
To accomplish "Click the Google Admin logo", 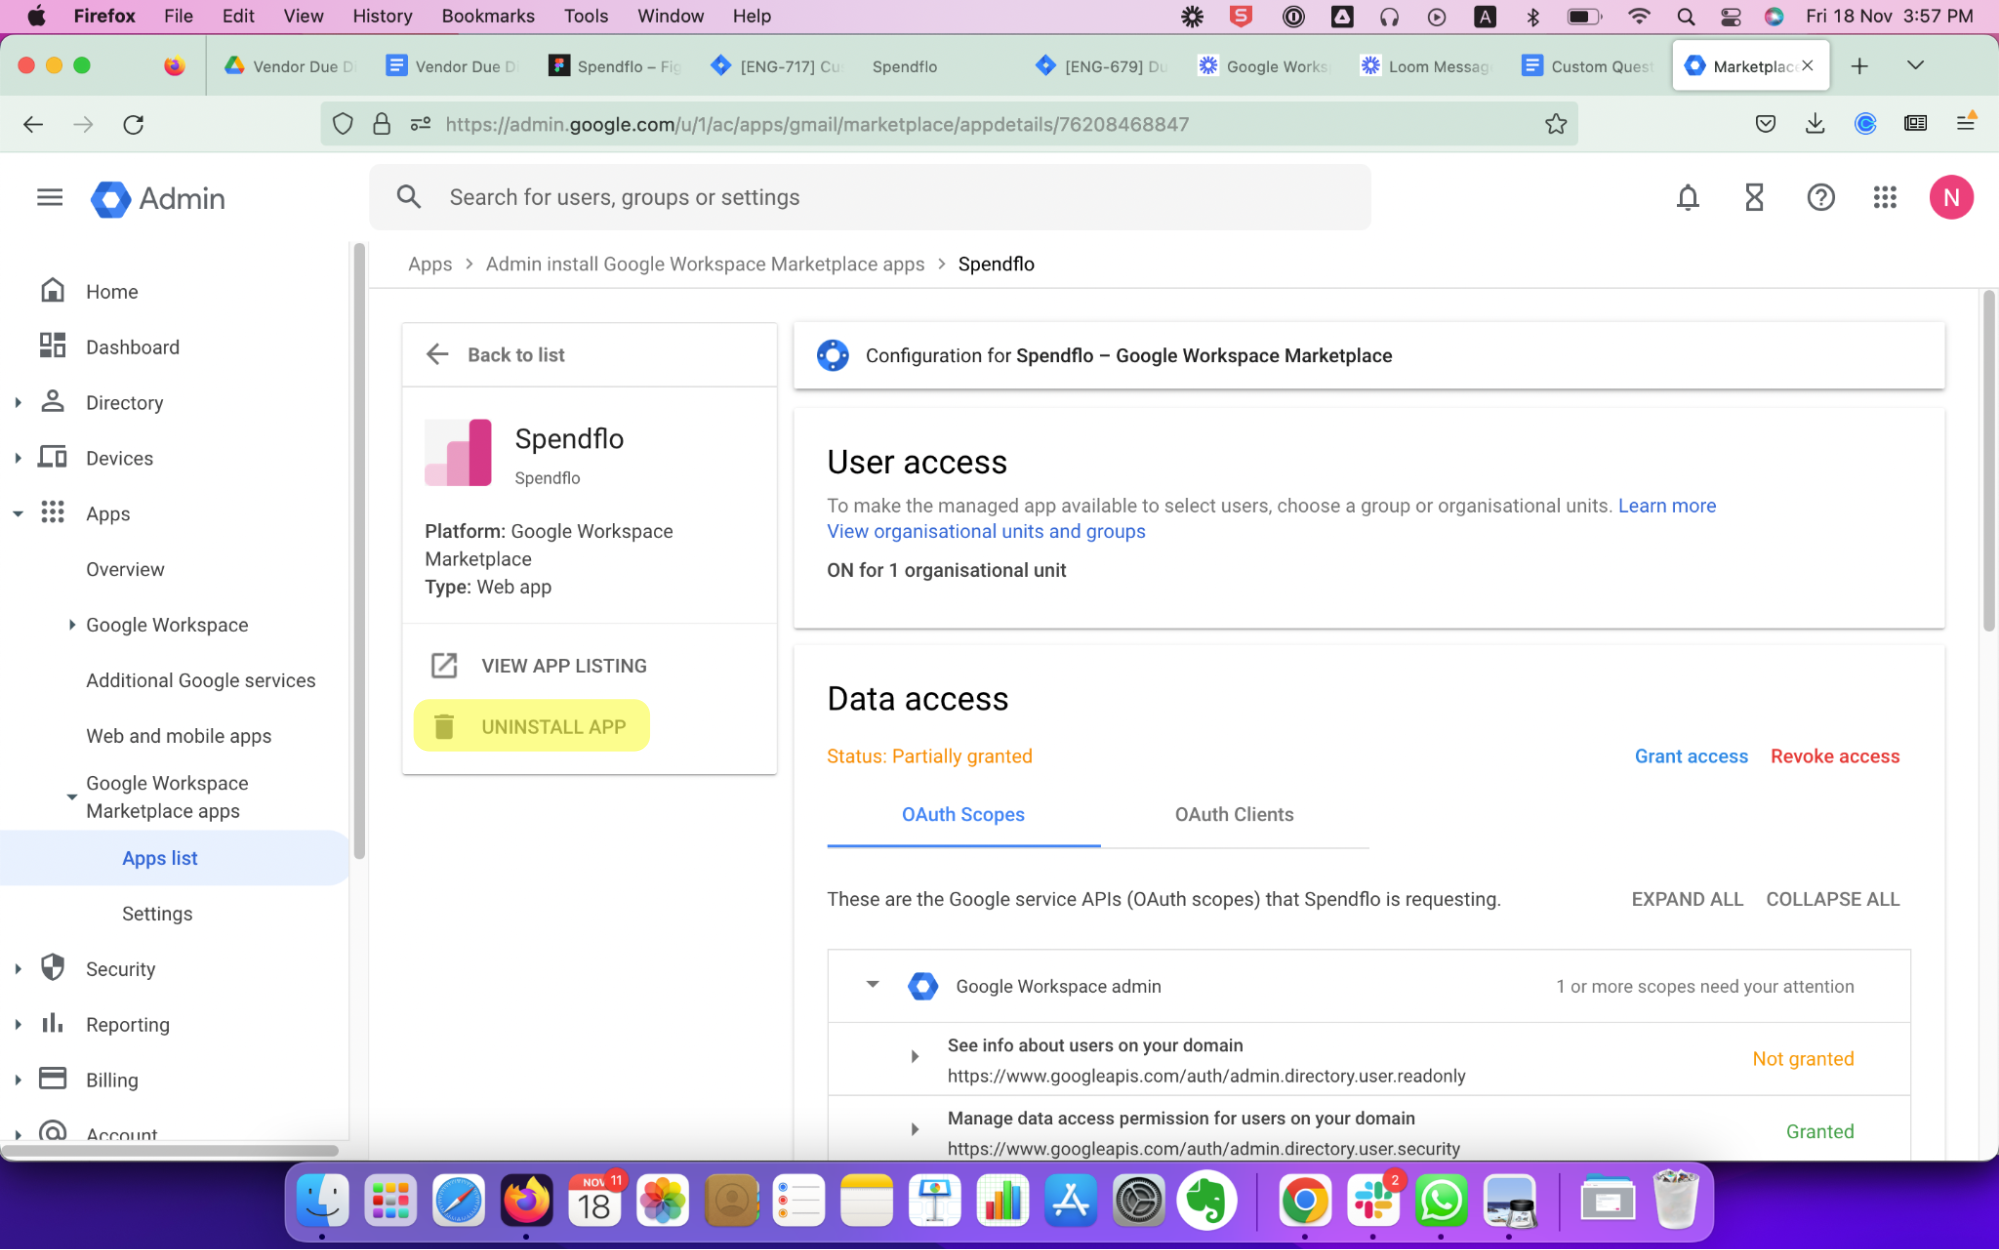I will point(158,199).
